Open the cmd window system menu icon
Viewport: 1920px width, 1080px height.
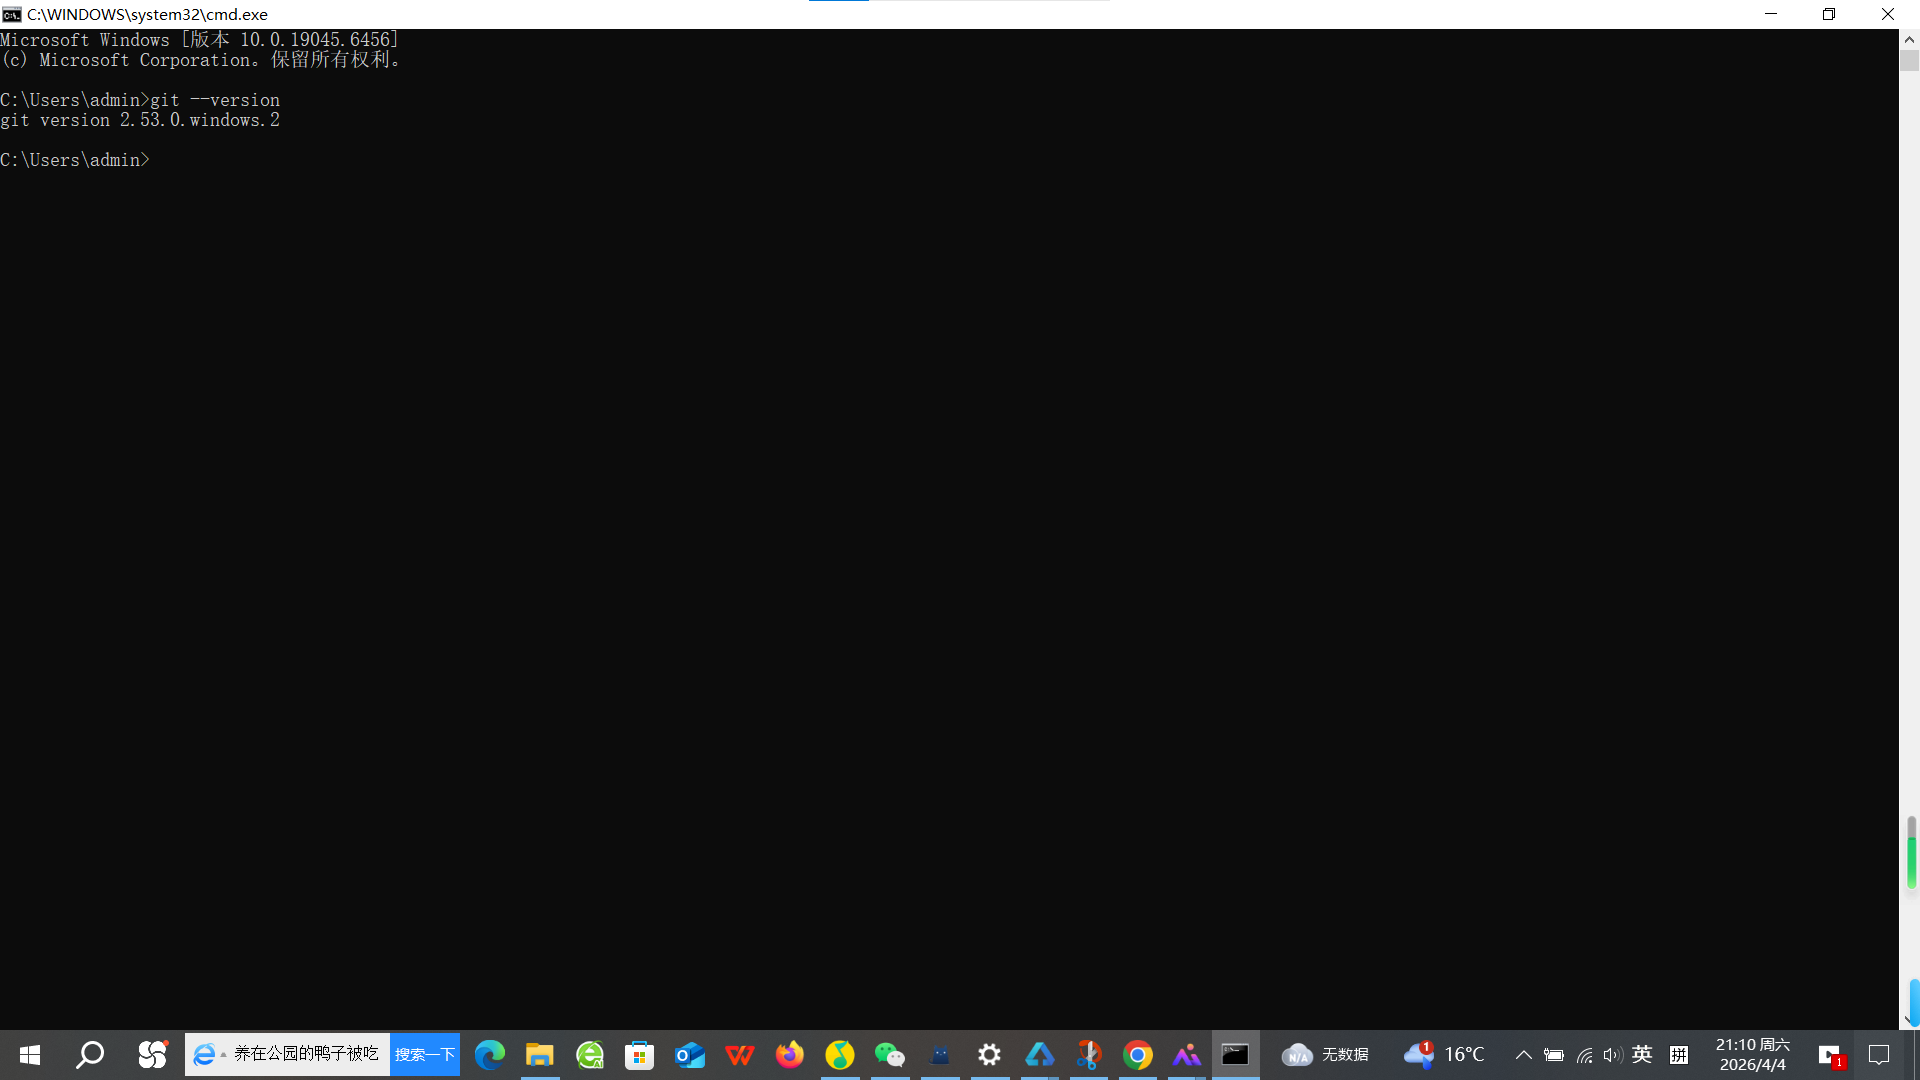coord(12,14)
